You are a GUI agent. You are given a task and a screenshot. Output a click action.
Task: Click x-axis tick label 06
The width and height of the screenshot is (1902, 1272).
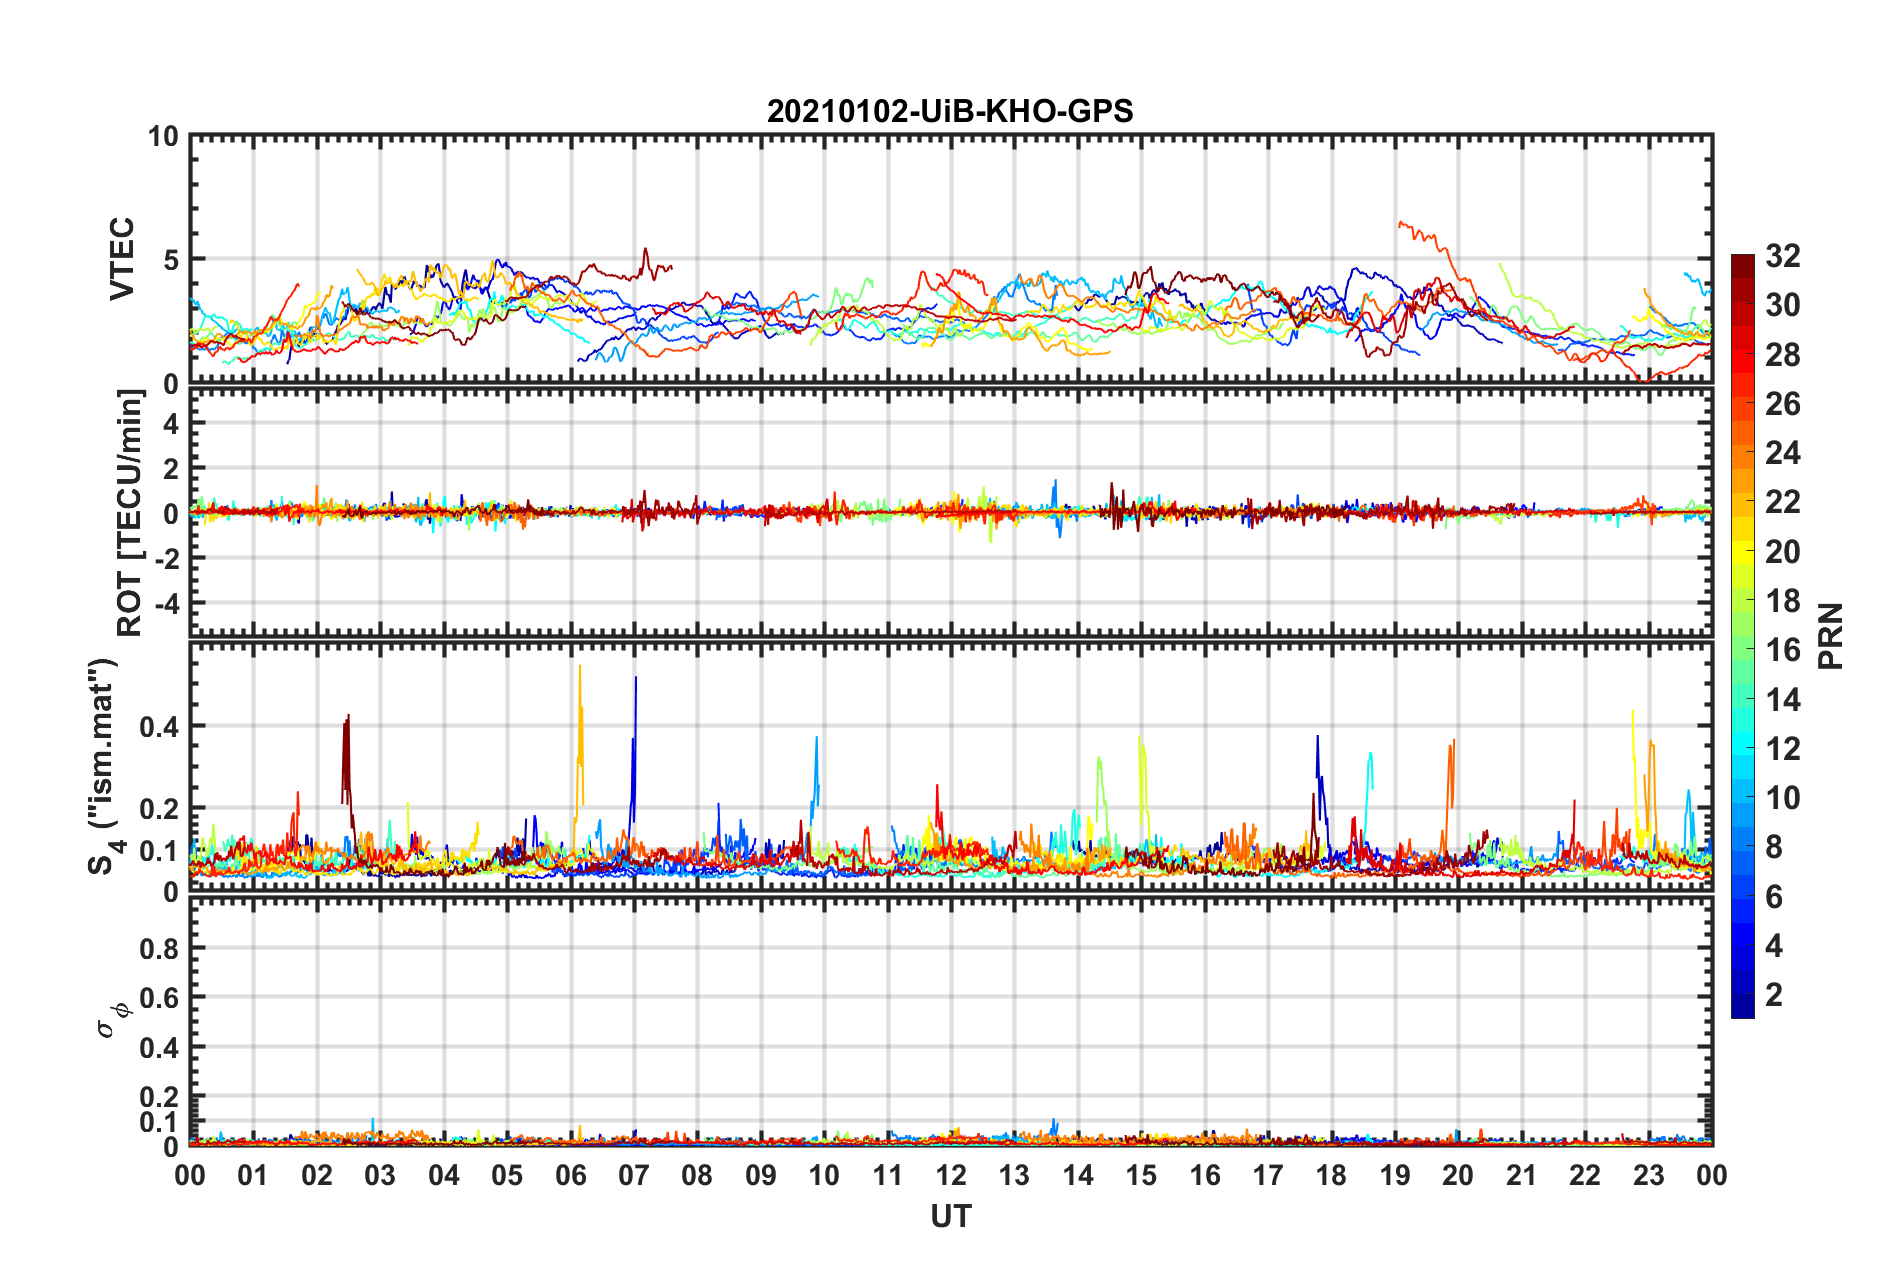click(x=571, y=1175)
